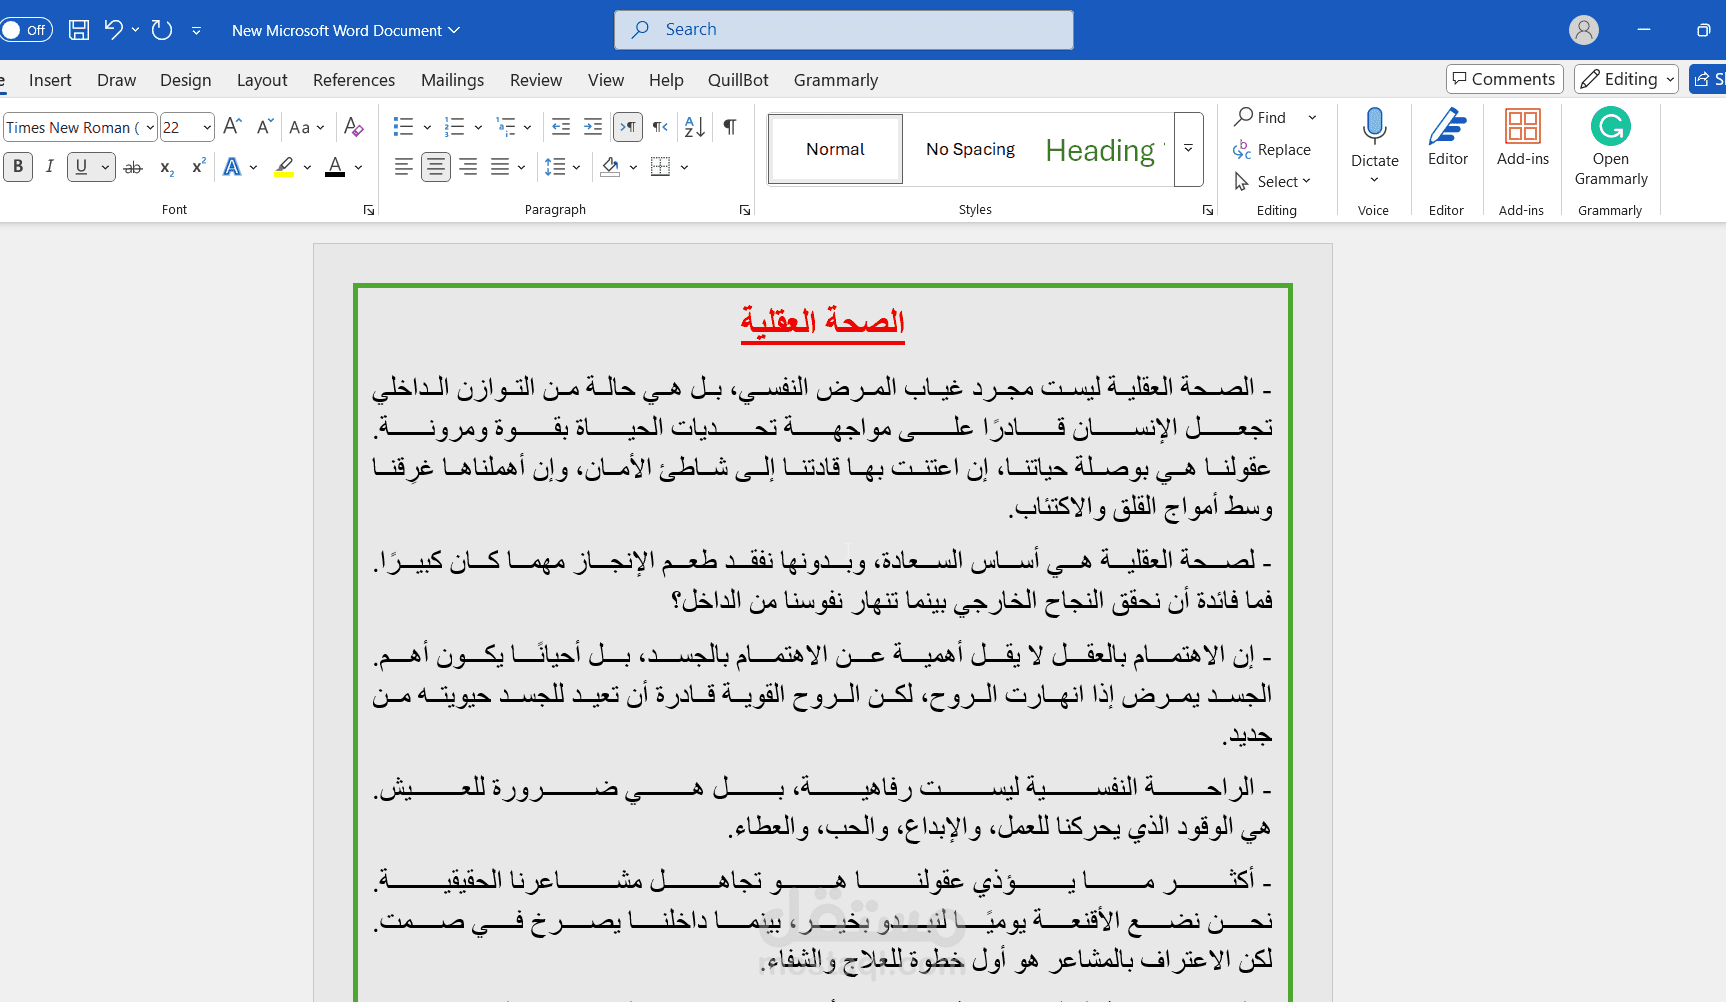Toggle center alignment
1726x1002 pixels.
click(436, 167)
